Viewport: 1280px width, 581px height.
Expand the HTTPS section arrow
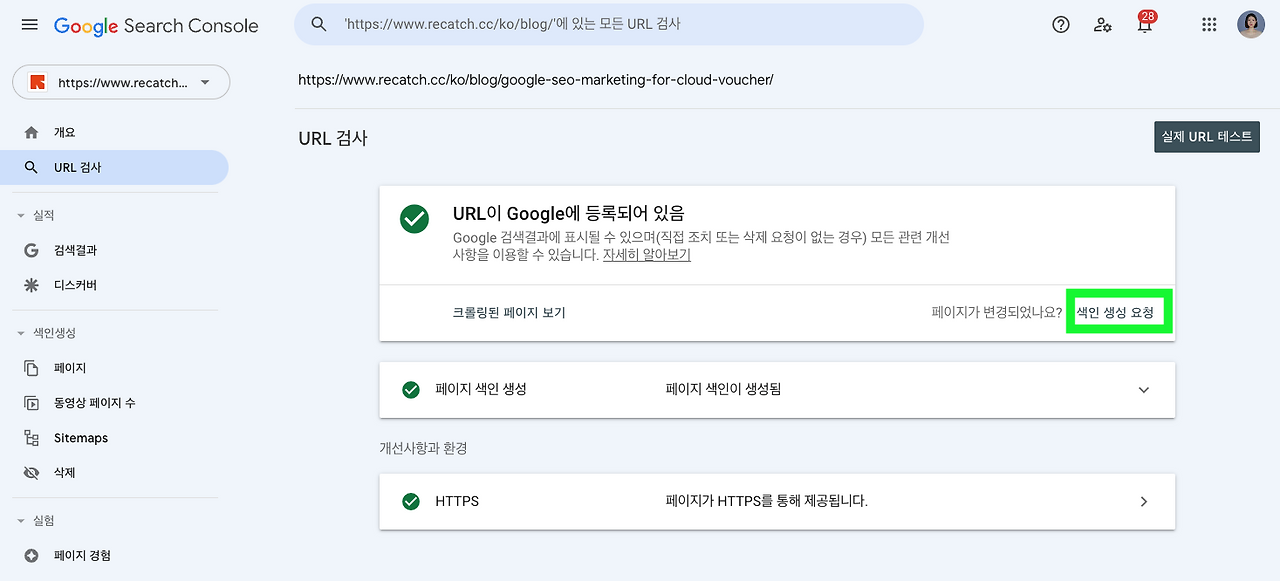(x=1143, y=501)
